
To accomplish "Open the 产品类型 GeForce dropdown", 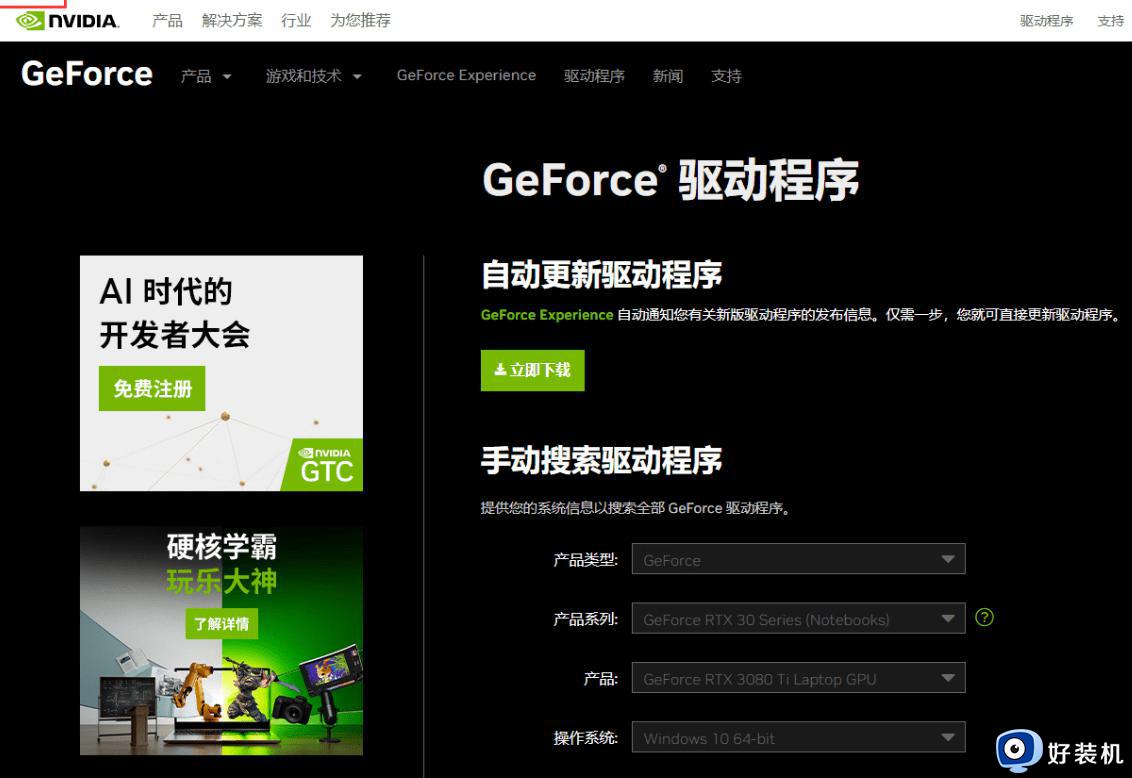I will pyautogui.click(x=798, y=560).
